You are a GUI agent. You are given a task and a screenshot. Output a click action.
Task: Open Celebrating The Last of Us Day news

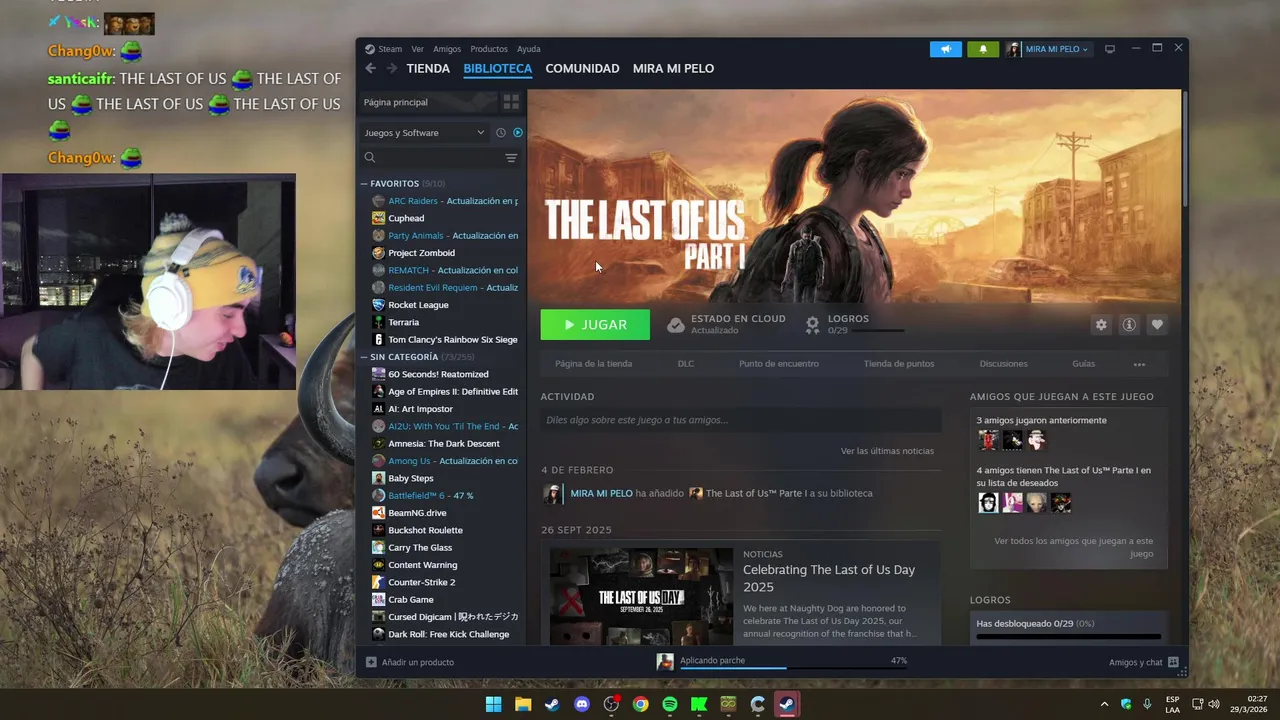coord(828,578)
